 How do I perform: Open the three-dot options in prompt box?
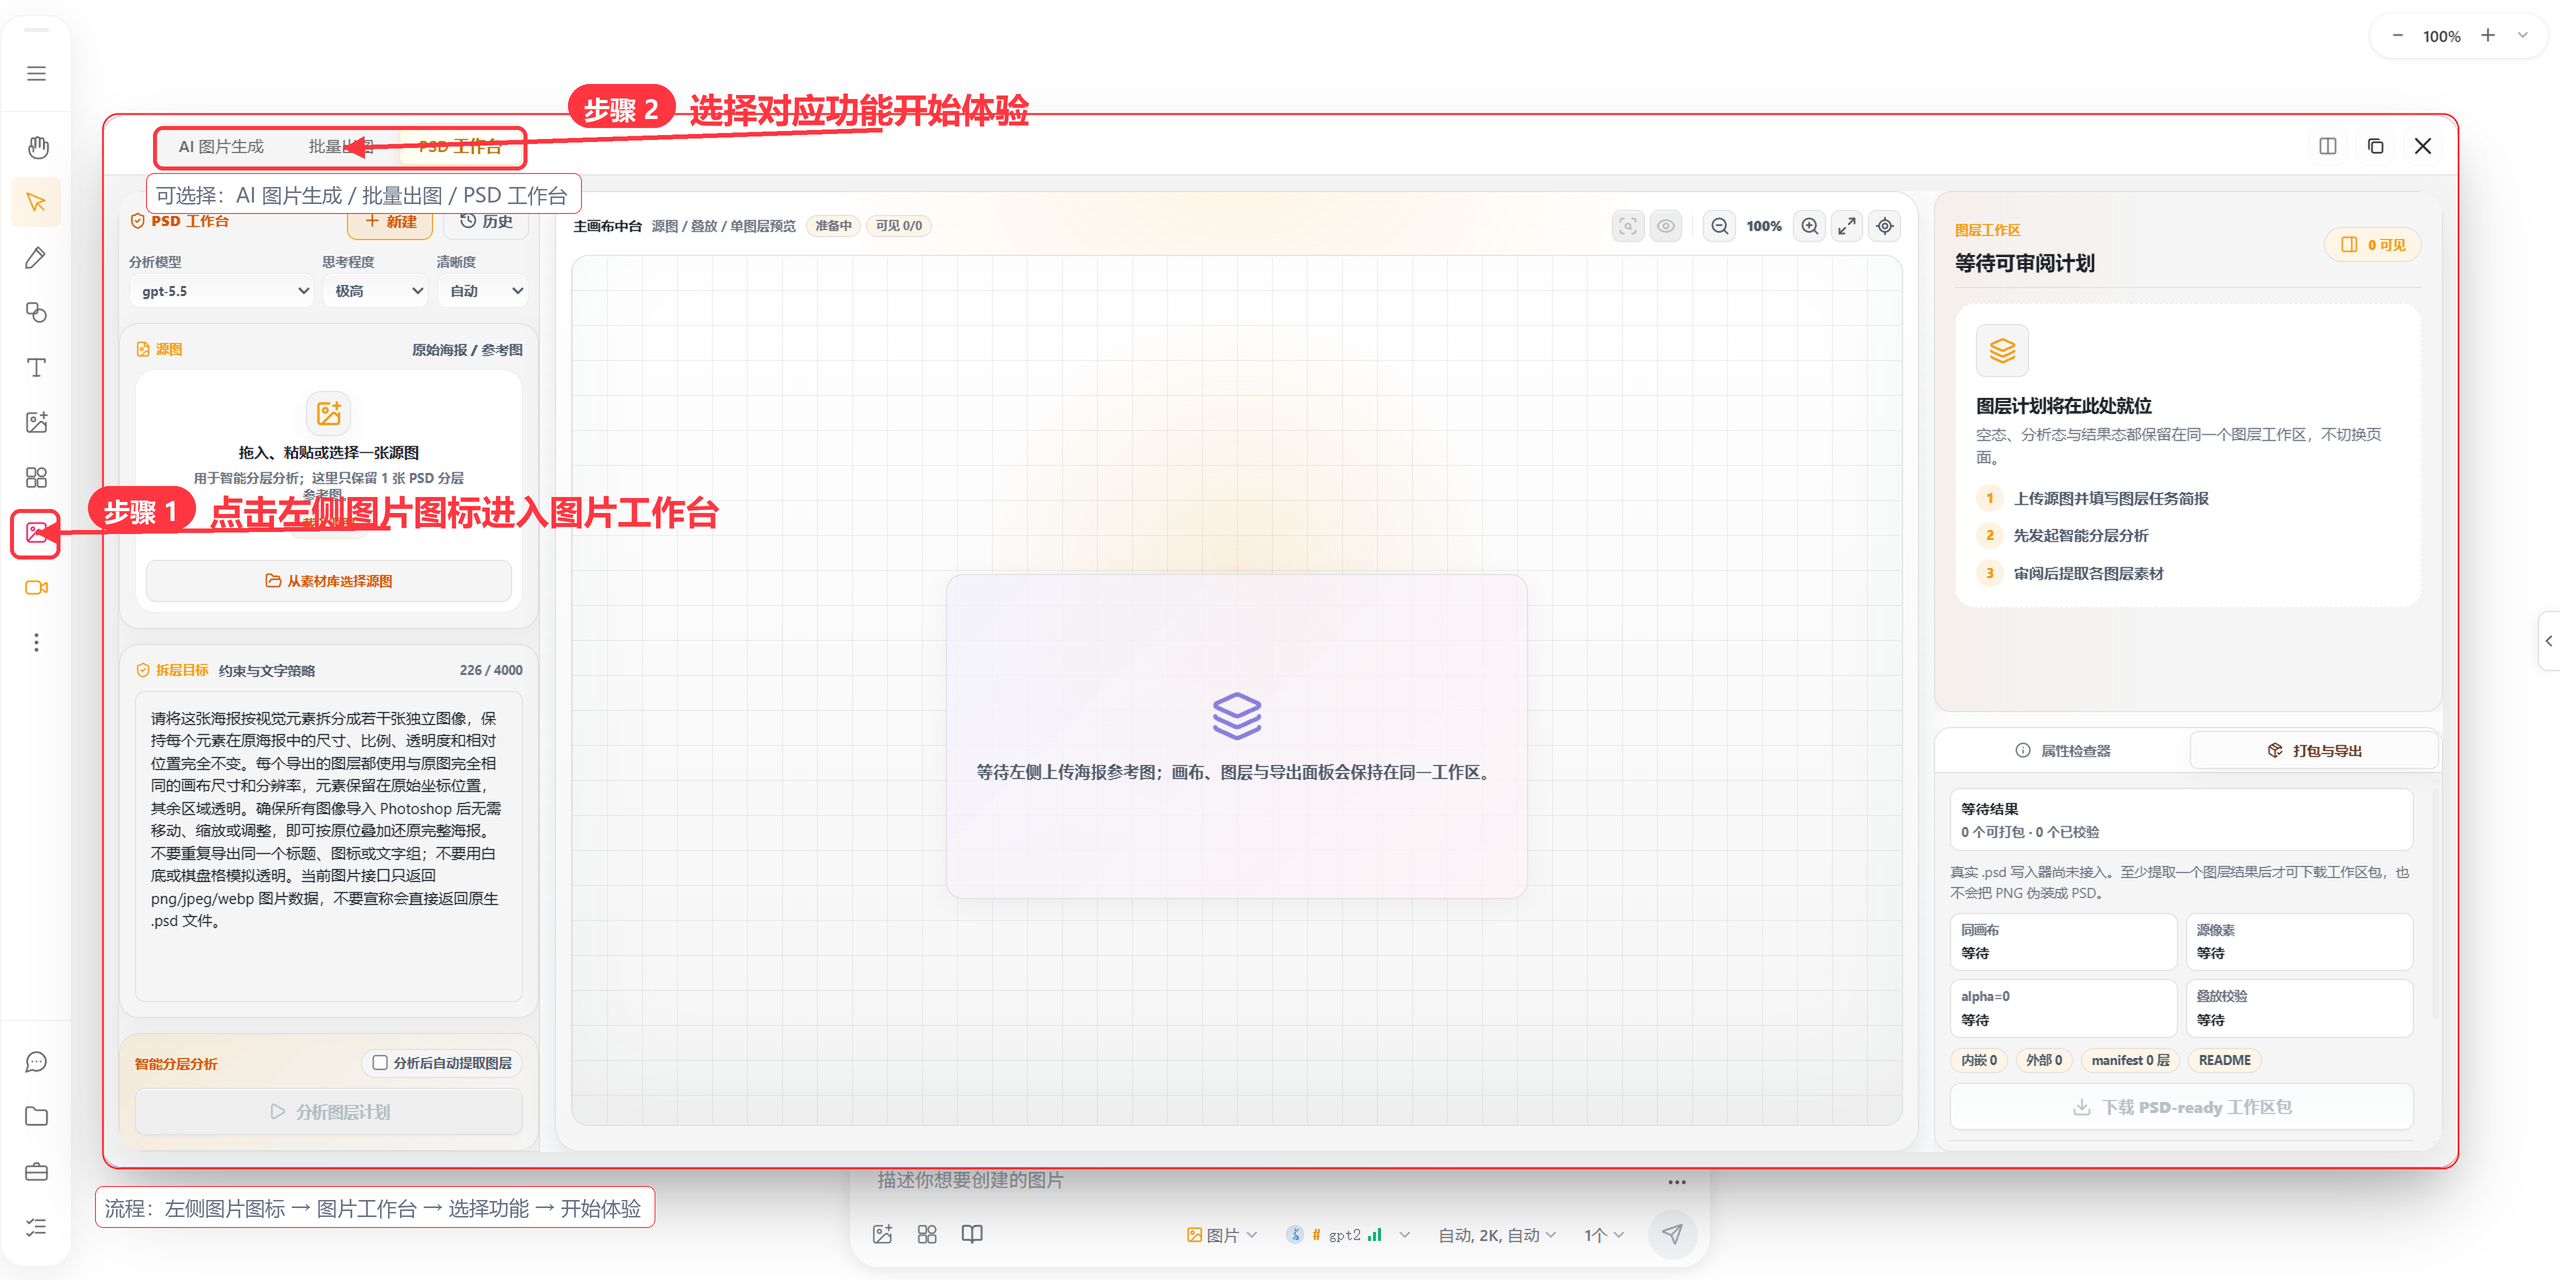point(1677,1182)
